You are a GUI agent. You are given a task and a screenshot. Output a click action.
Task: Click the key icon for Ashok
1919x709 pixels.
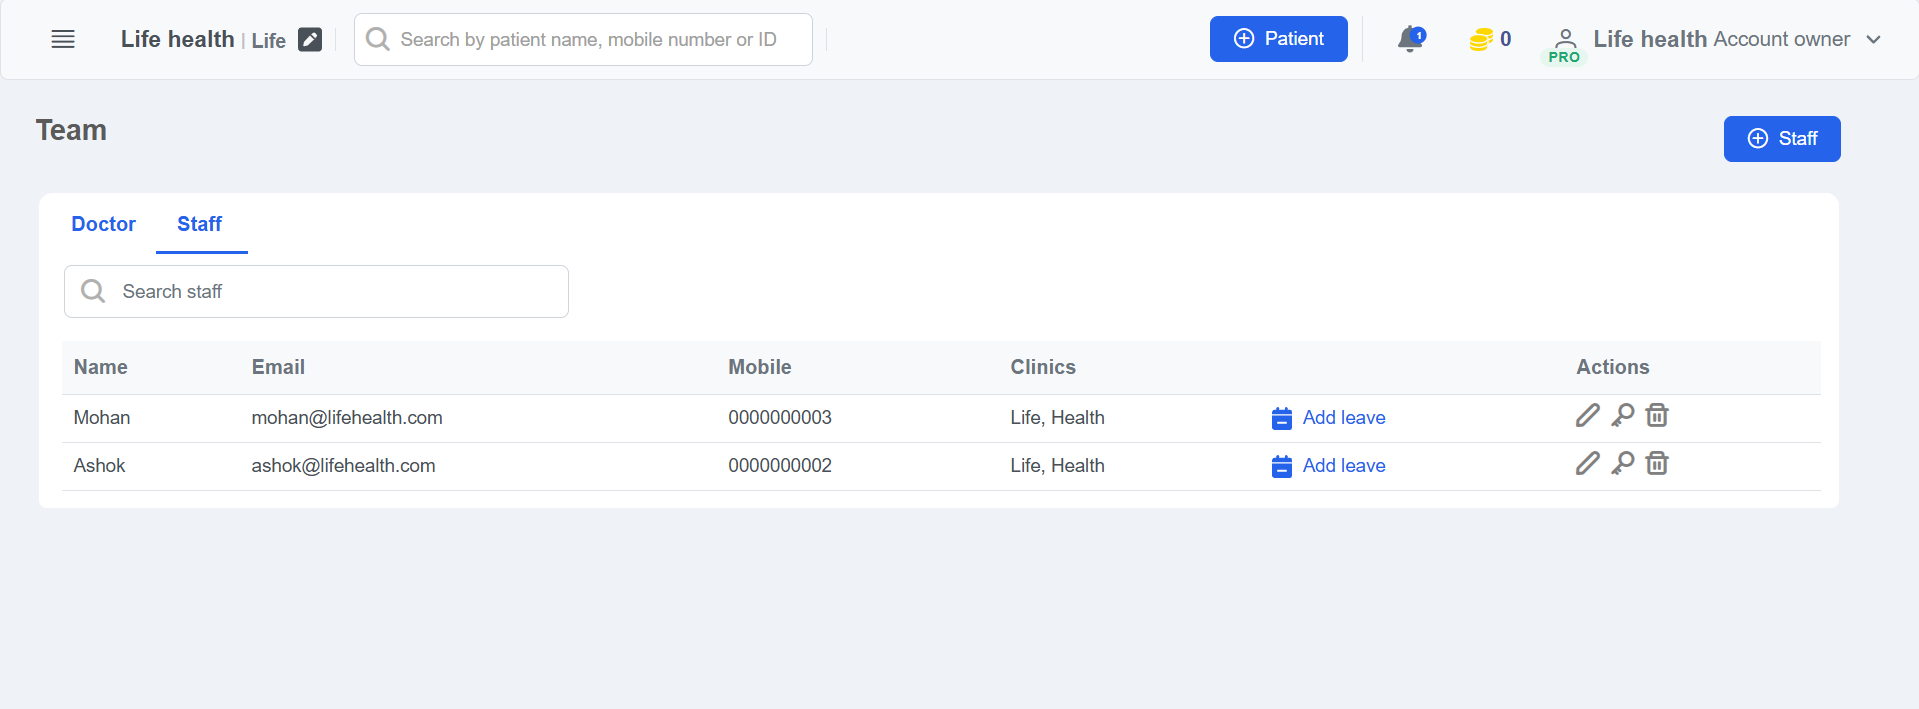pyautogui.click(x=1622, y=463)
